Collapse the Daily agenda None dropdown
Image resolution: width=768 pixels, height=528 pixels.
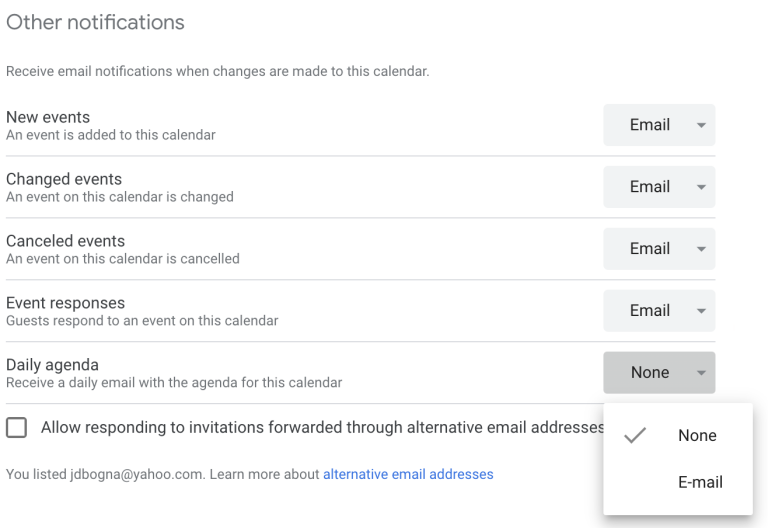click(x=659, y=373)
